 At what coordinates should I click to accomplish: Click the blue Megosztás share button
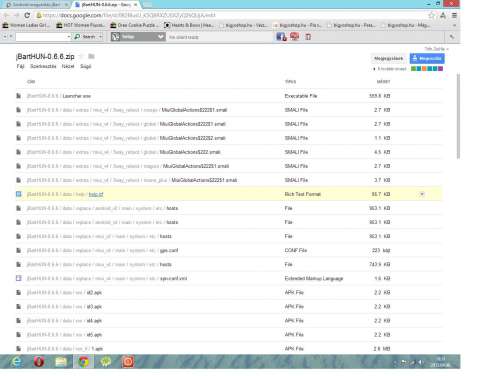427,58
